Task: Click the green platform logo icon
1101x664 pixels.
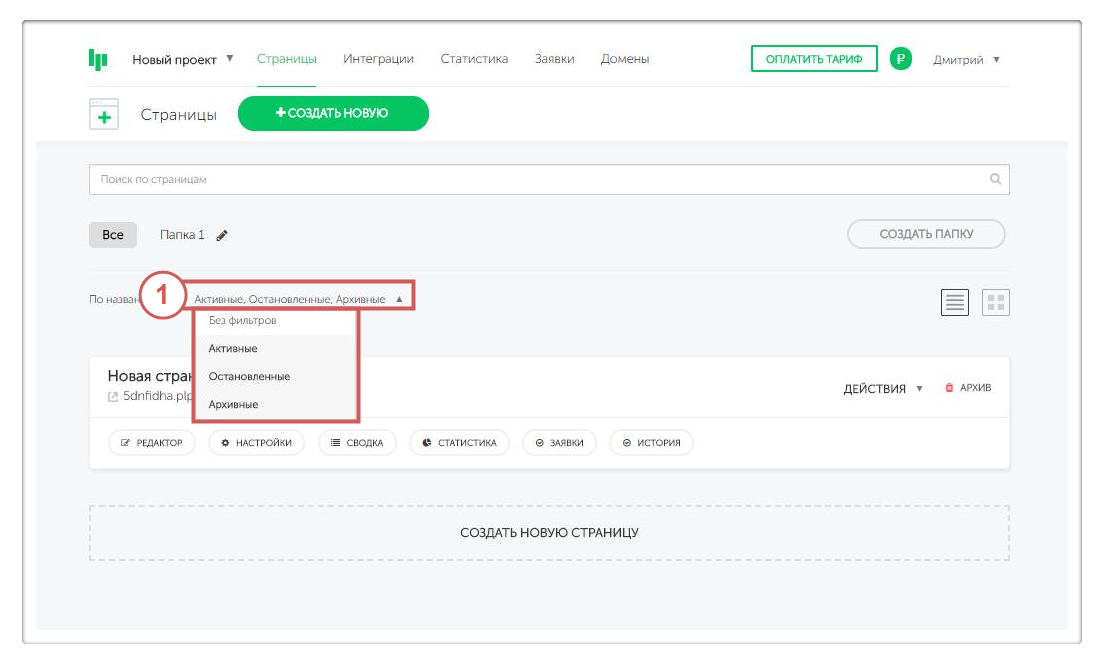Action: [x=97, y=60]
